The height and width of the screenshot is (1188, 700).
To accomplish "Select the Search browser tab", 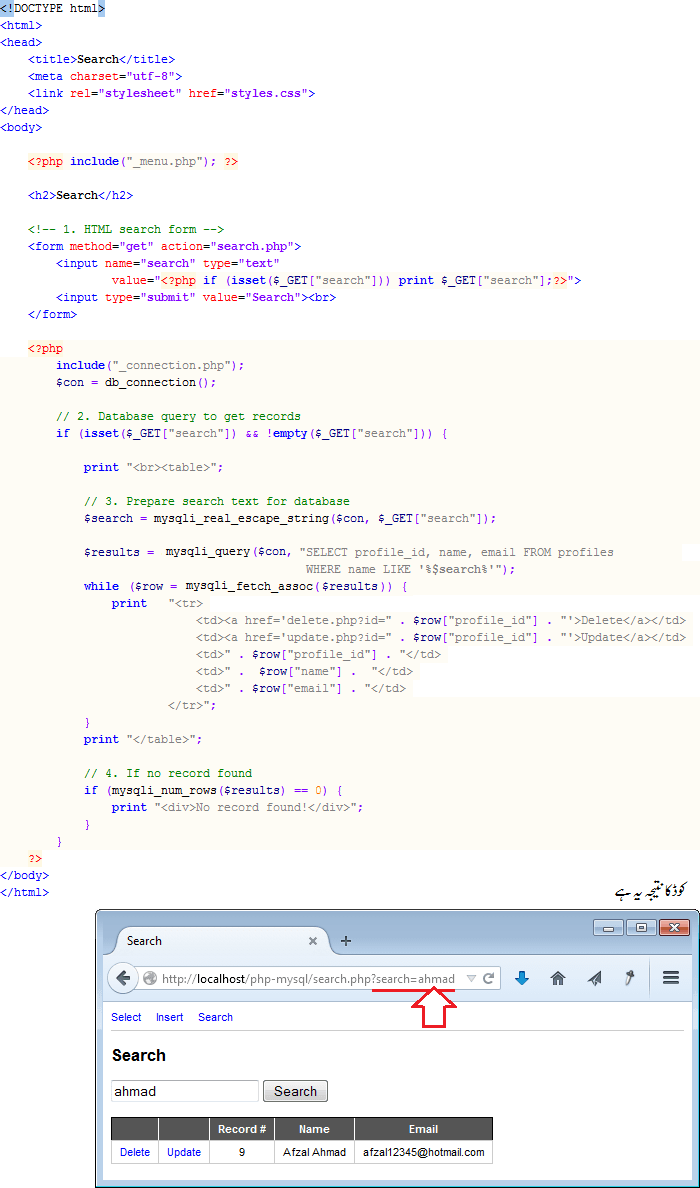I will click(x=200, y=941).
